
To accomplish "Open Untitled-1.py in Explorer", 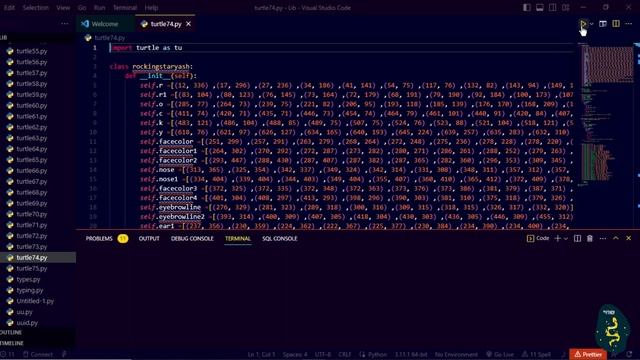I will click(x=35, y=301).
